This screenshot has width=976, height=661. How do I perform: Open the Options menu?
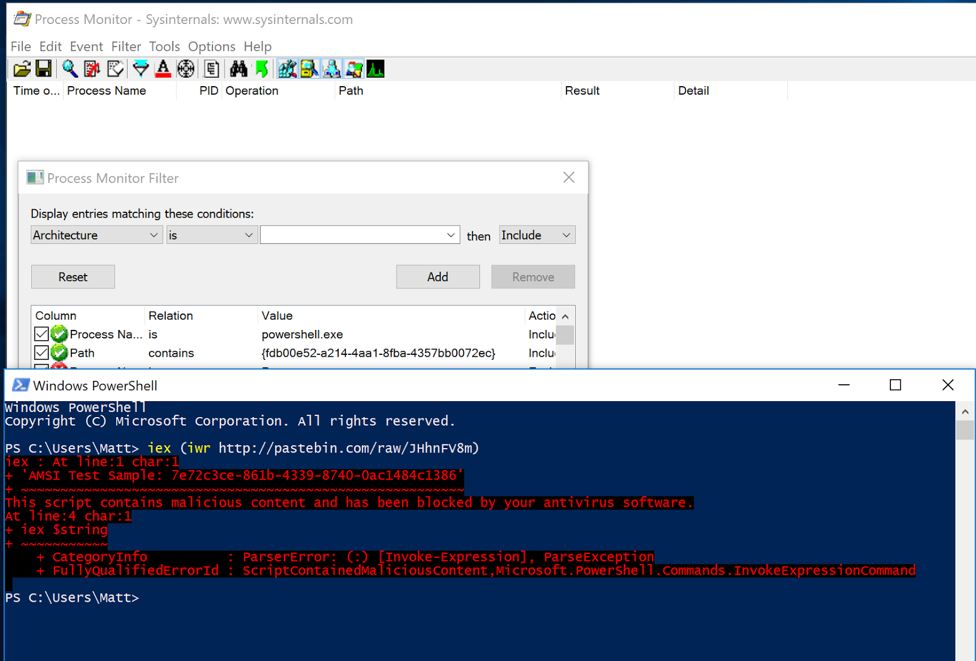(x=211, y=46)
